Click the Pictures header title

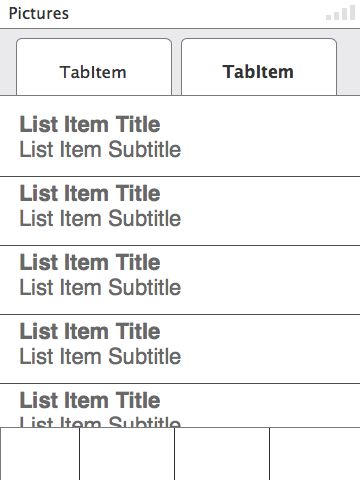(x=39, y=14)
